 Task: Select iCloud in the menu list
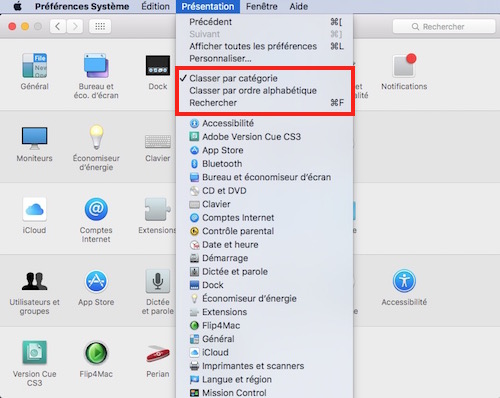(265, 353)
